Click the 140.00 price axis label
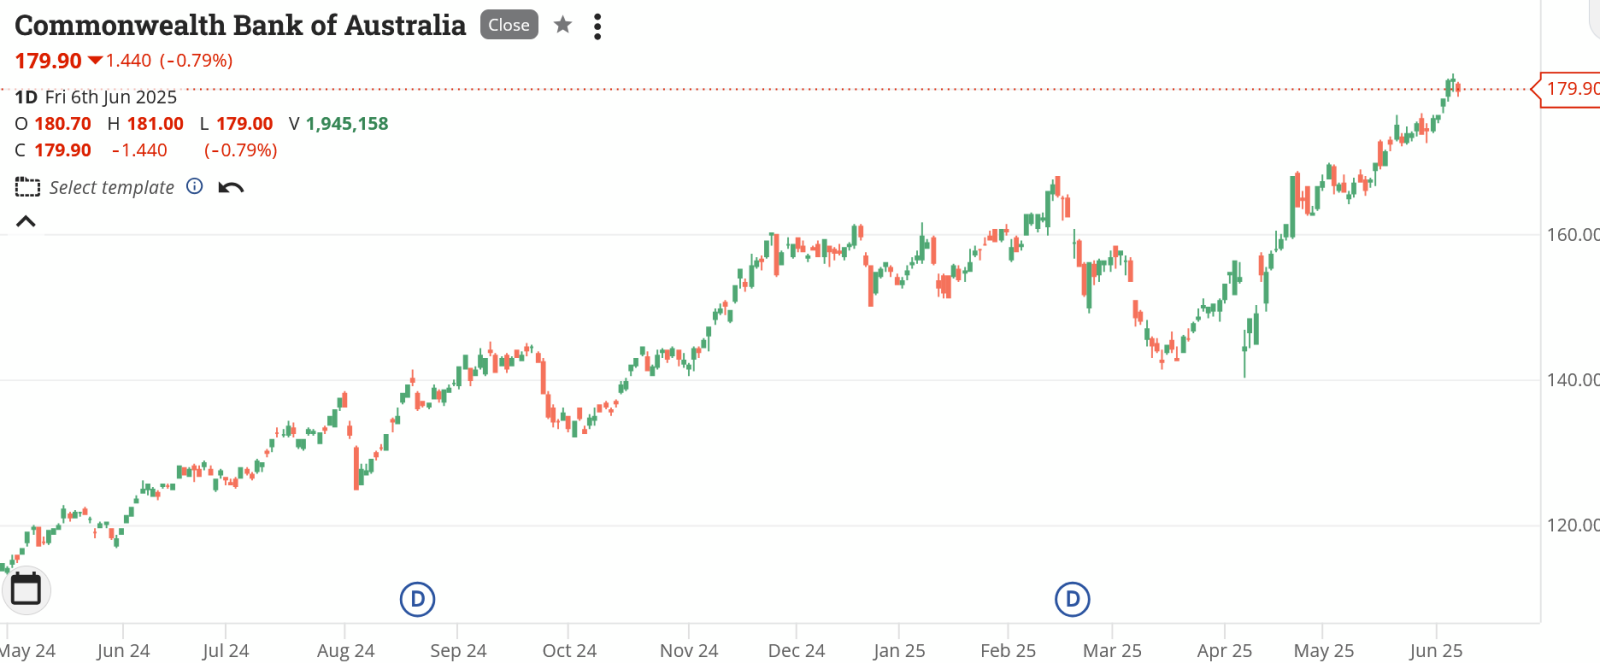The image size is (1600, 663). point(1572,380)
